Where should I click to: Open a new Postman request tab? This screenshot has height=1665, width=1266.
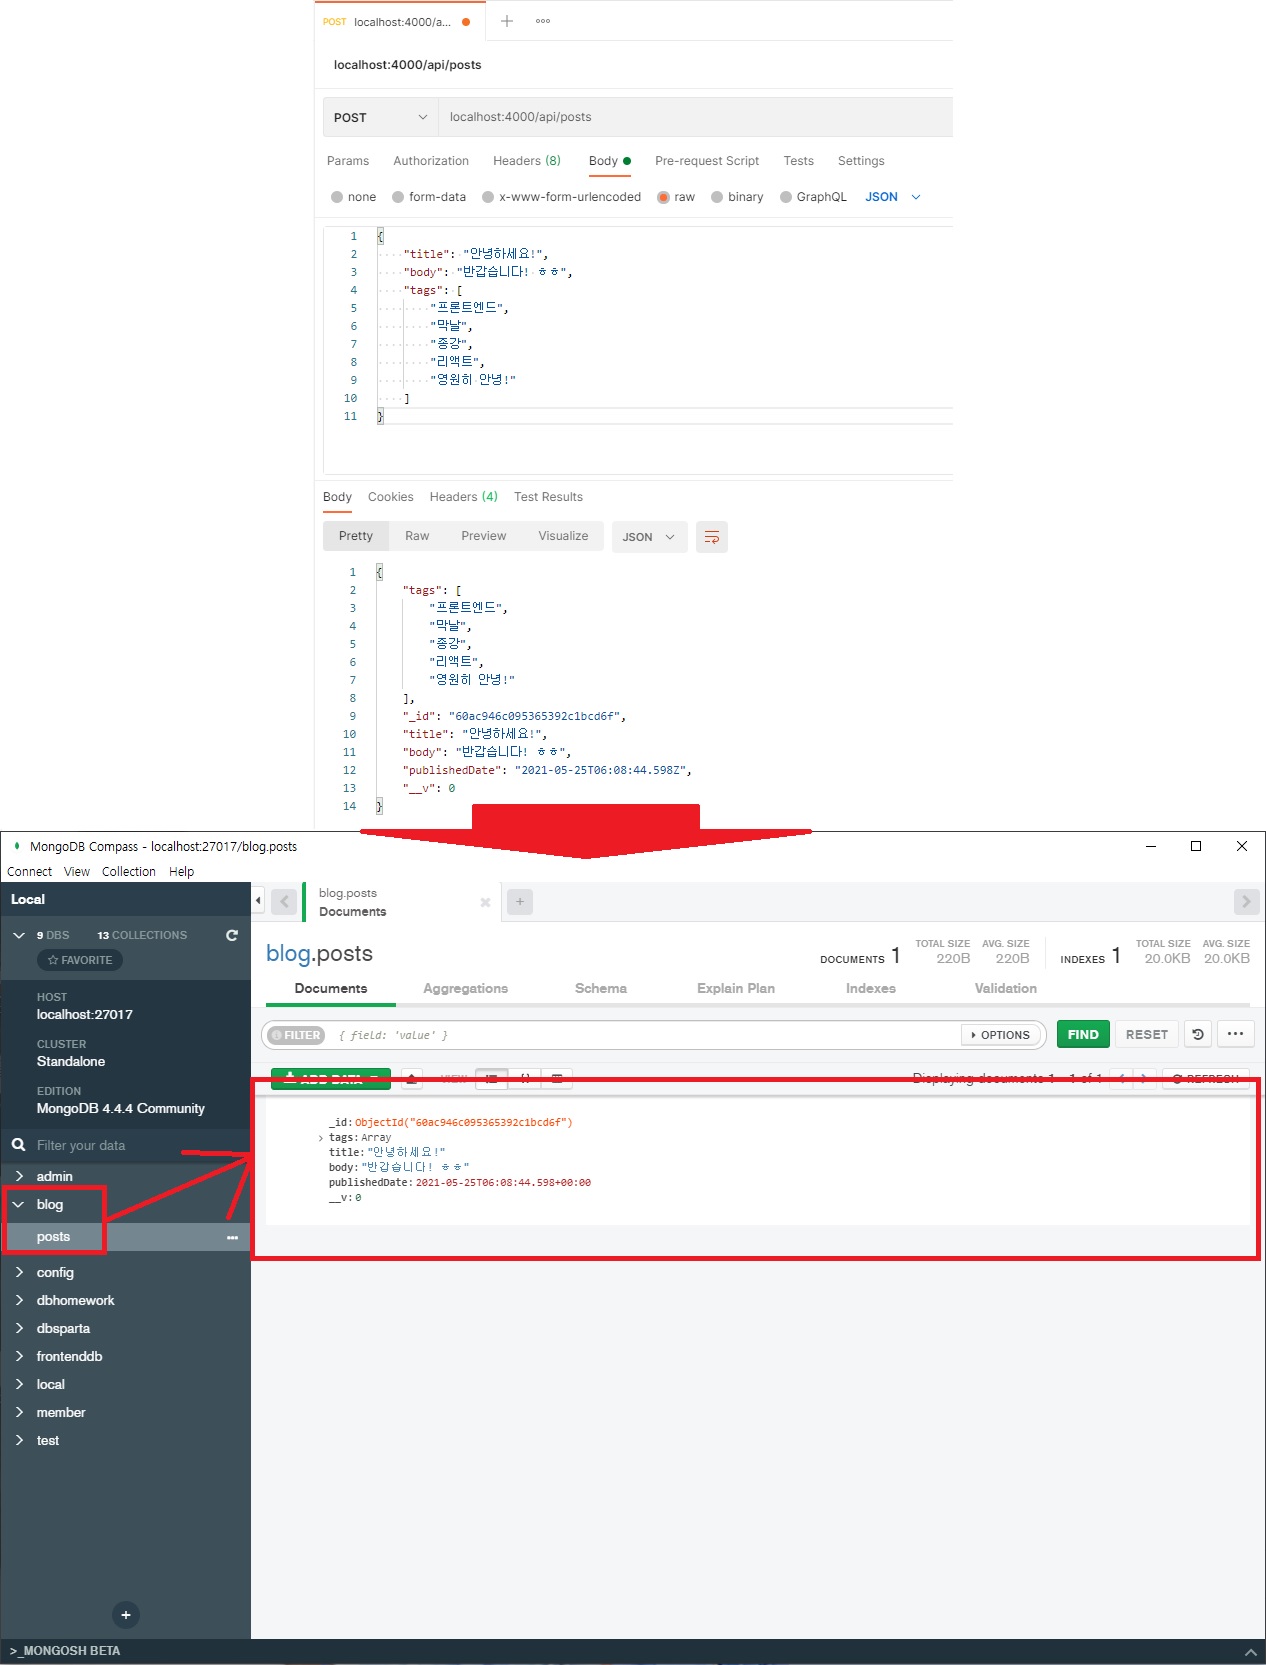point(507,21)
